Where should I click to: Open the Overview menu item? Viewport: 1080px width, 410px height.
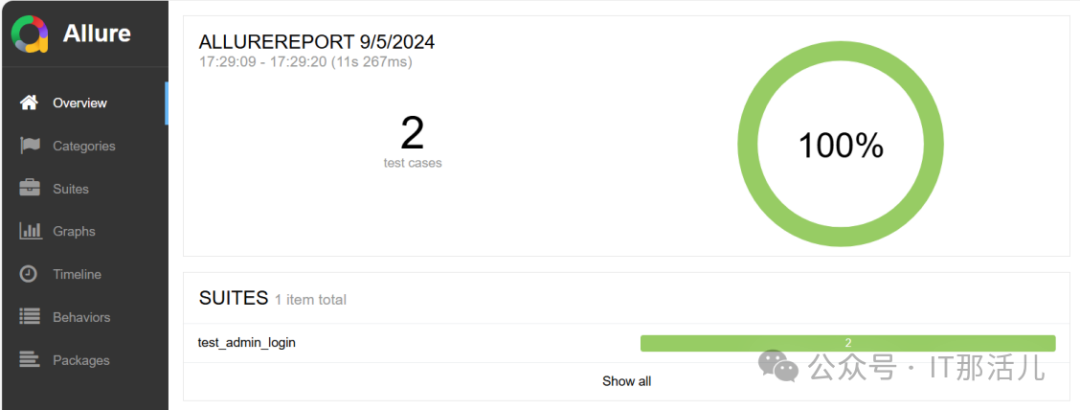(80, 103)
